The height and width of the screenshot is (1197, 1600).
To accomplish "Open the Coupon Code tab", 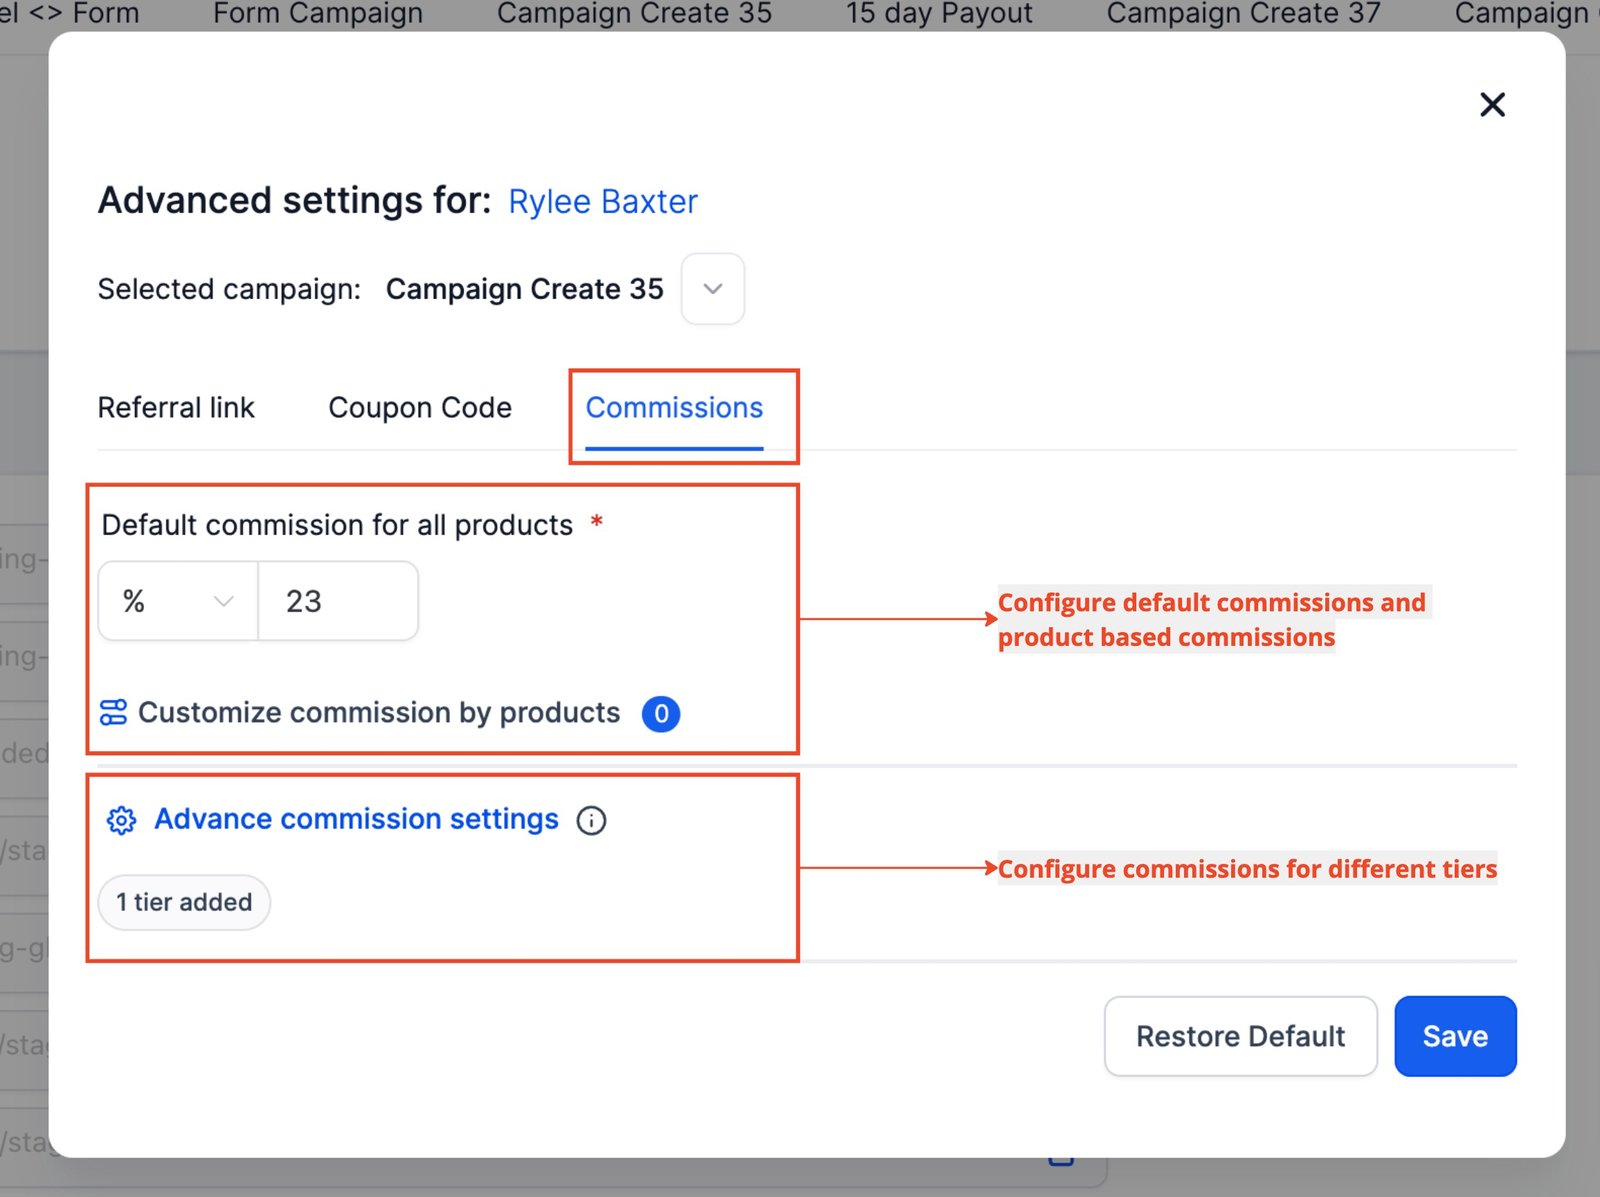I will click(420, 408).
